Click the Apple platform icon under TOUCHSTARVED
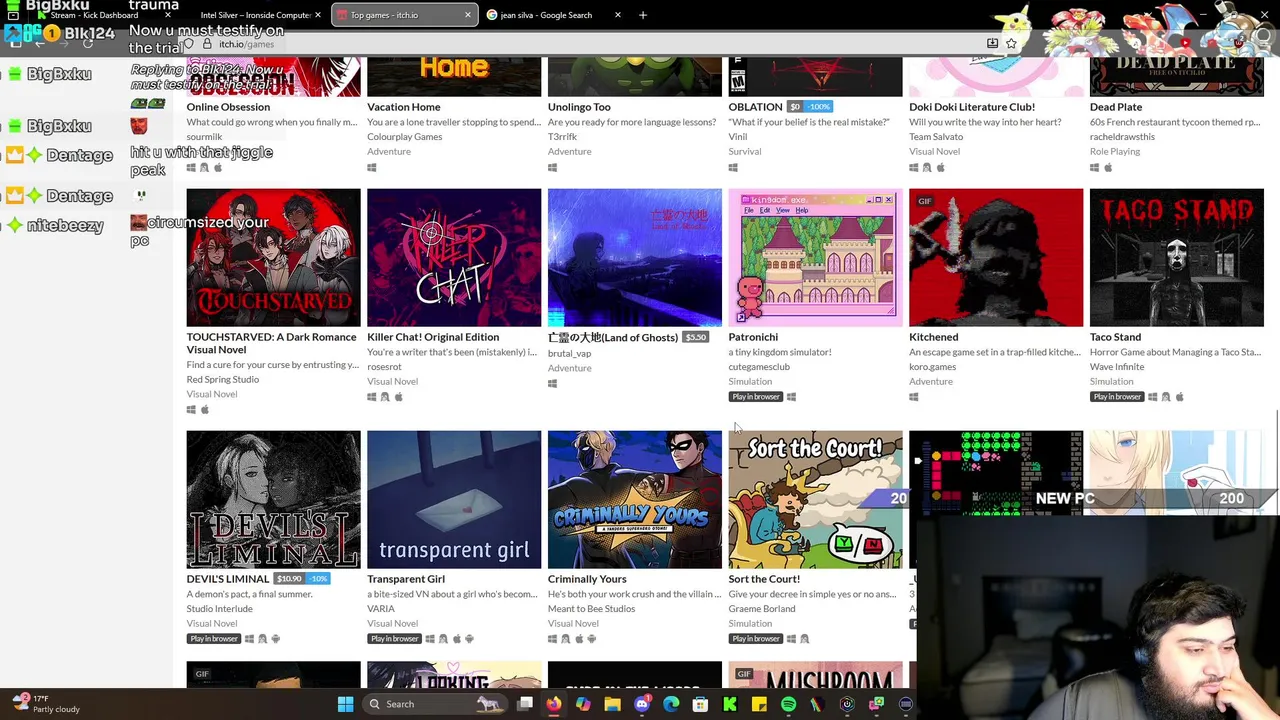 pyautogui.click(x=205, y=410)
